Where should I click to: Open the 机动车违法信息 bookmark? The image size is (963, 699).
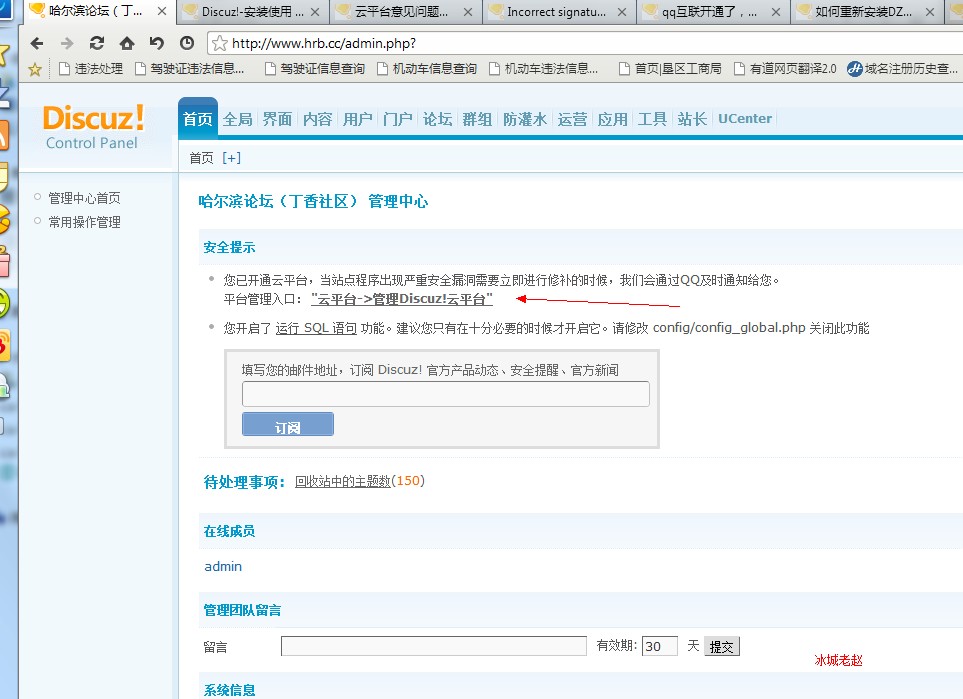[544, 69]
